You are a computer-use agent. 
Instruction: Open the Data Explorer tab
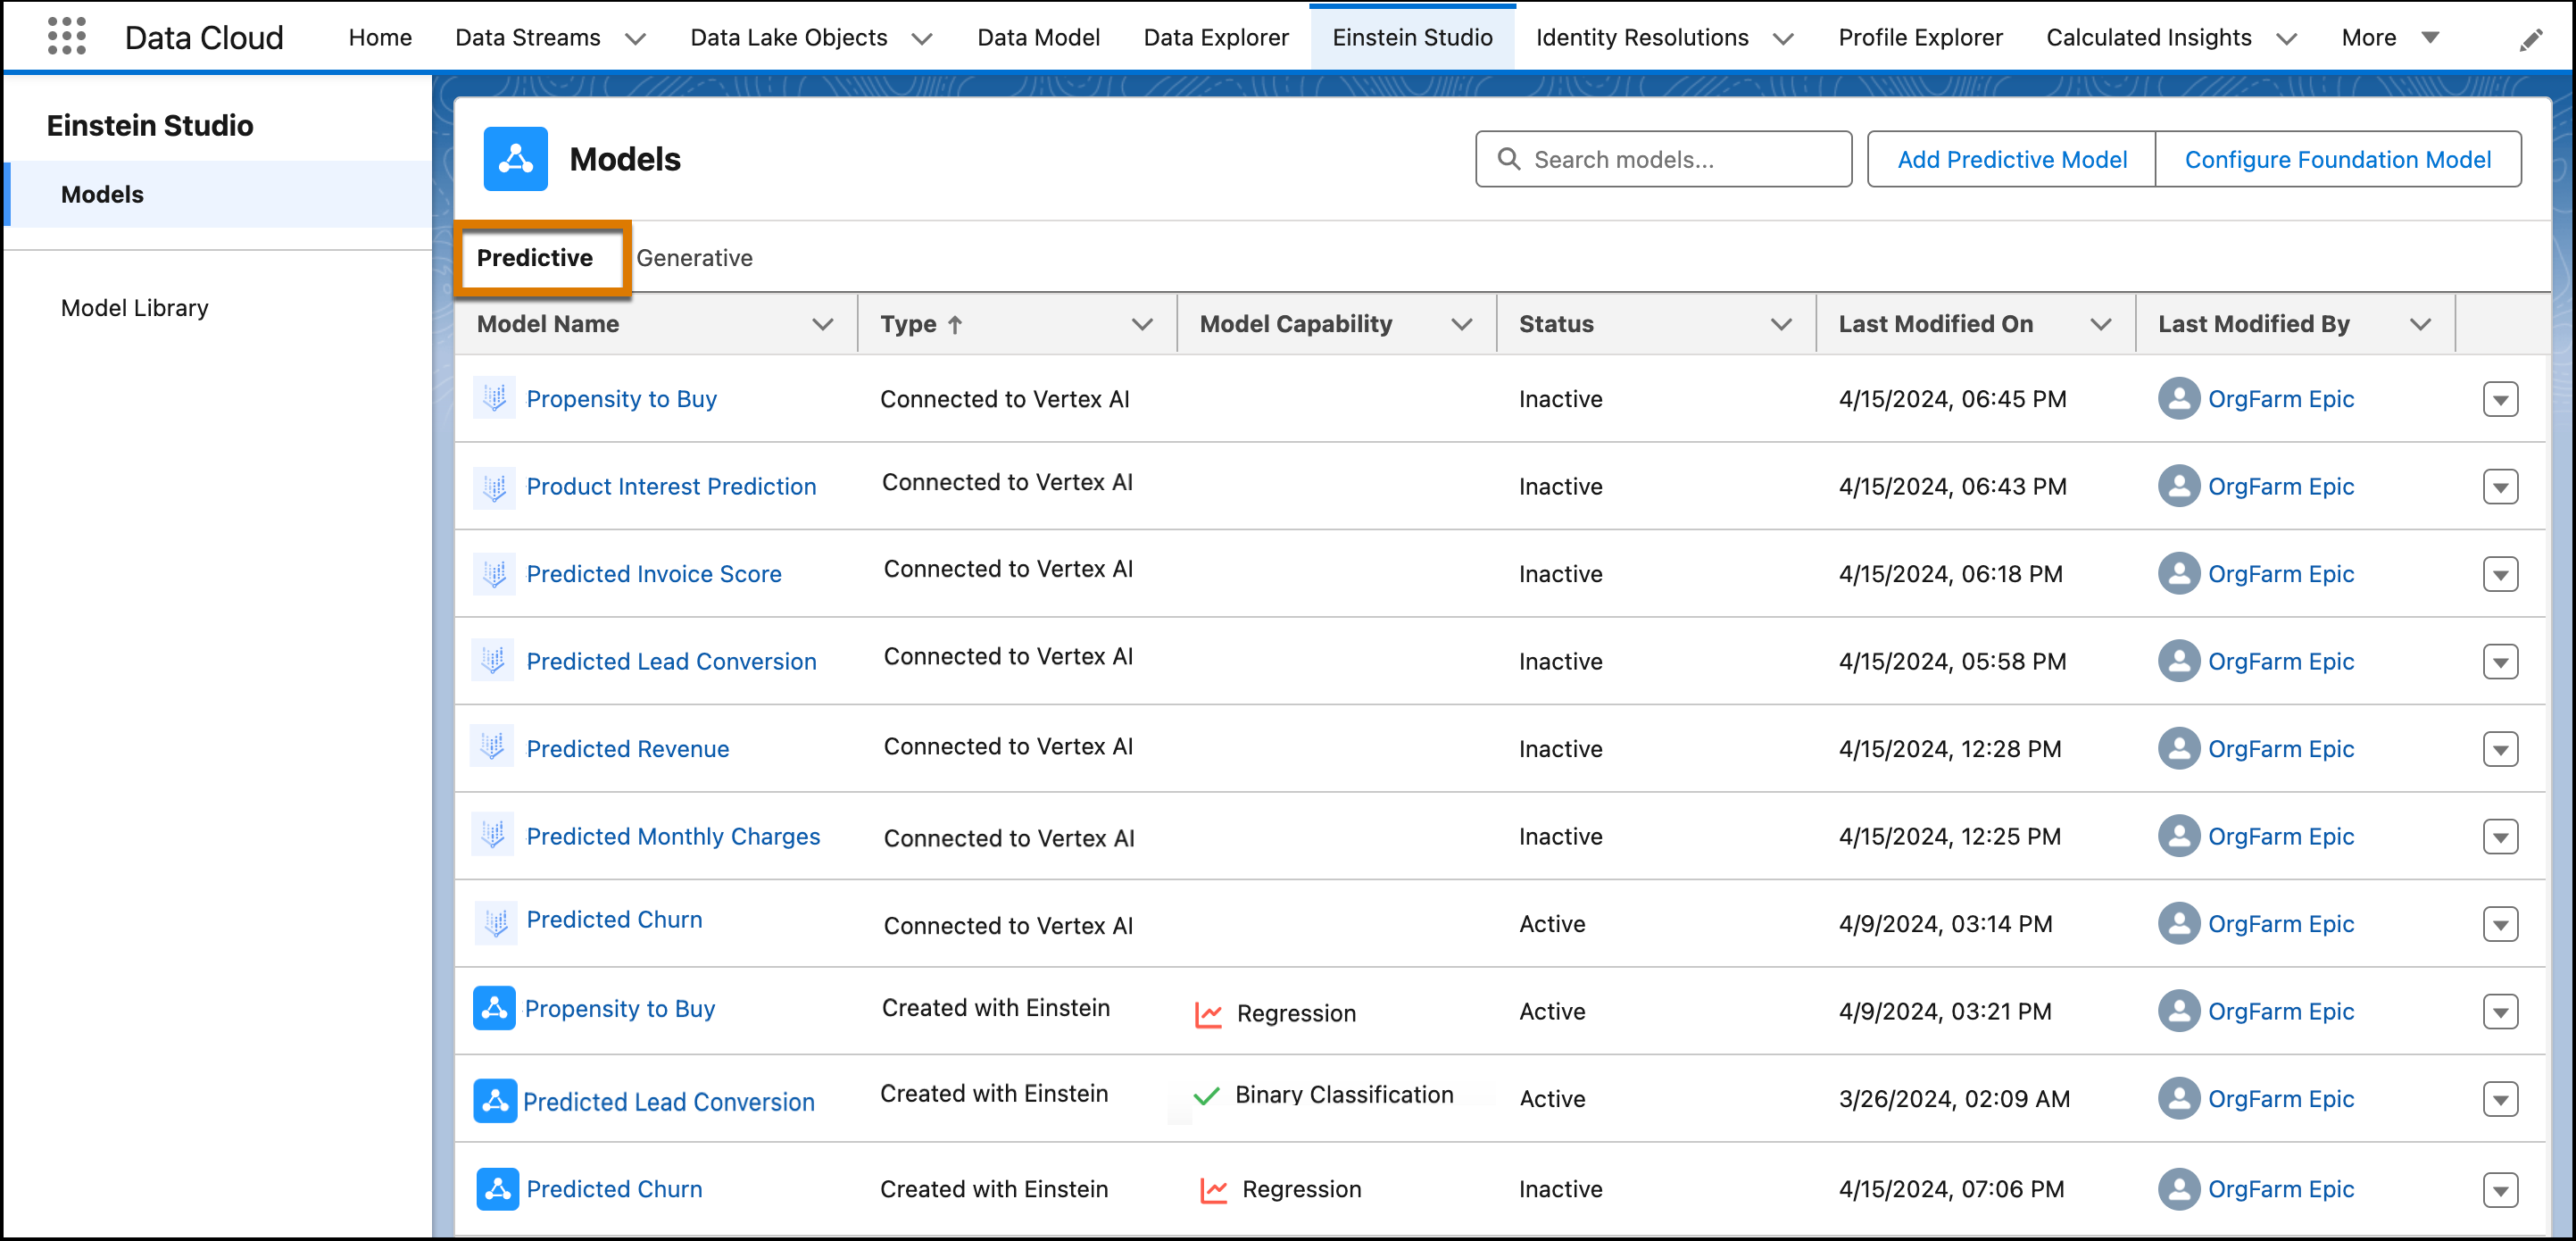click(1216, 38)
